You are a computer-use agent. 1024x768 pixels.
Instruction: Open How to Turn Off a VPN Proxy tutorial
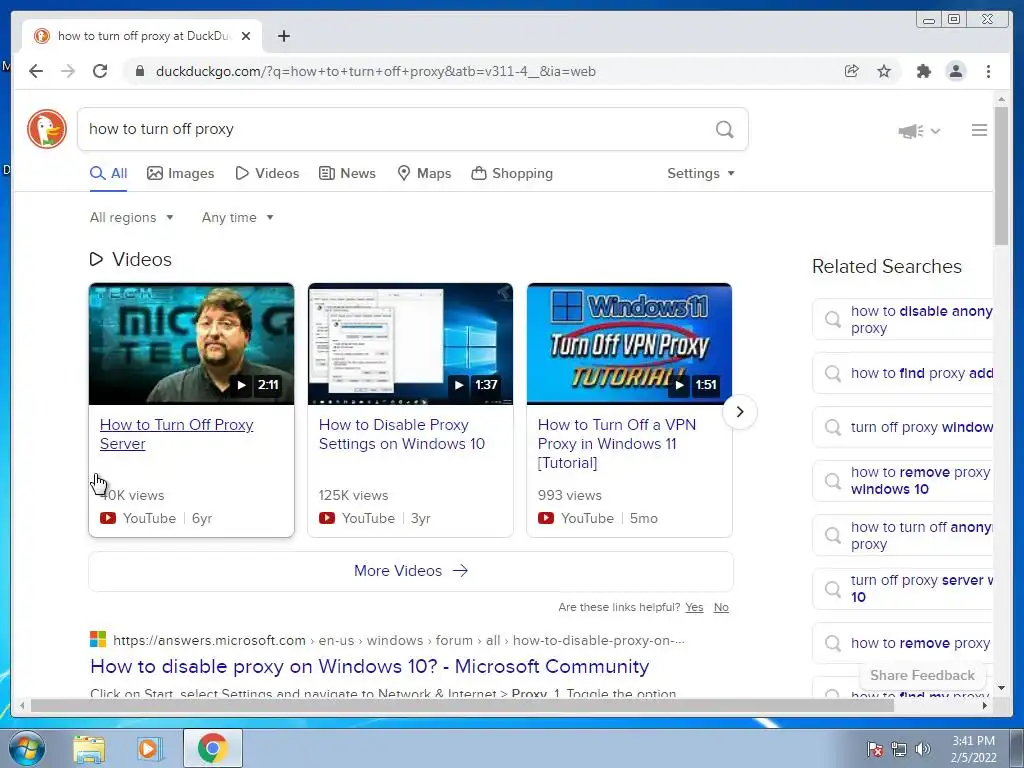click(616, 444)
